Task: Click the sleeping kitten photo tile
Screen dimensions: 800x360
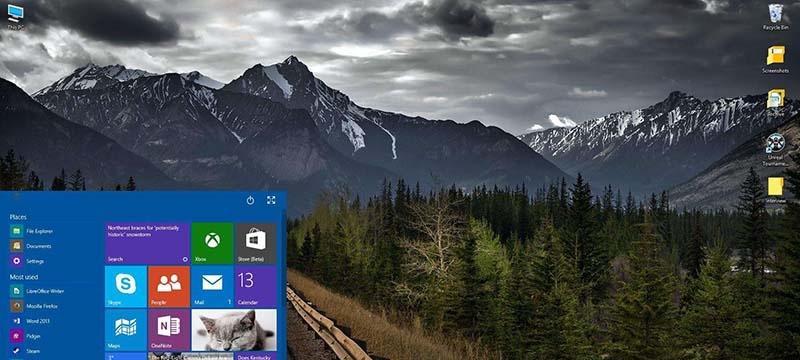Action: 234,329
